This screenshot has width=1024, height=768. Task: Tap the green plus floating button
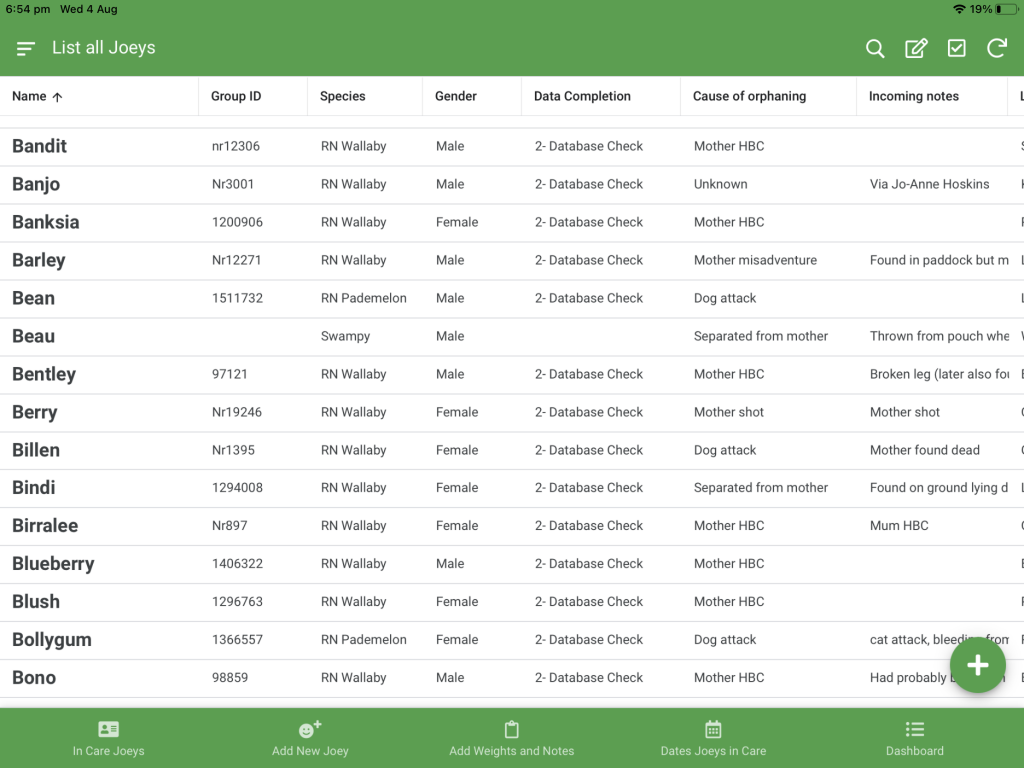pos(977,665)
